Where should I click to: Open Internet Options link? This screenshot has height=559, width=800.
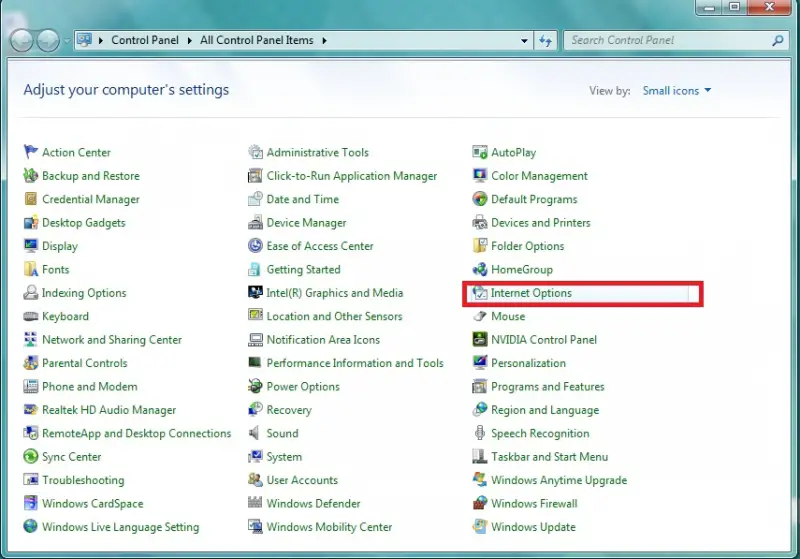tap(531, 293)
